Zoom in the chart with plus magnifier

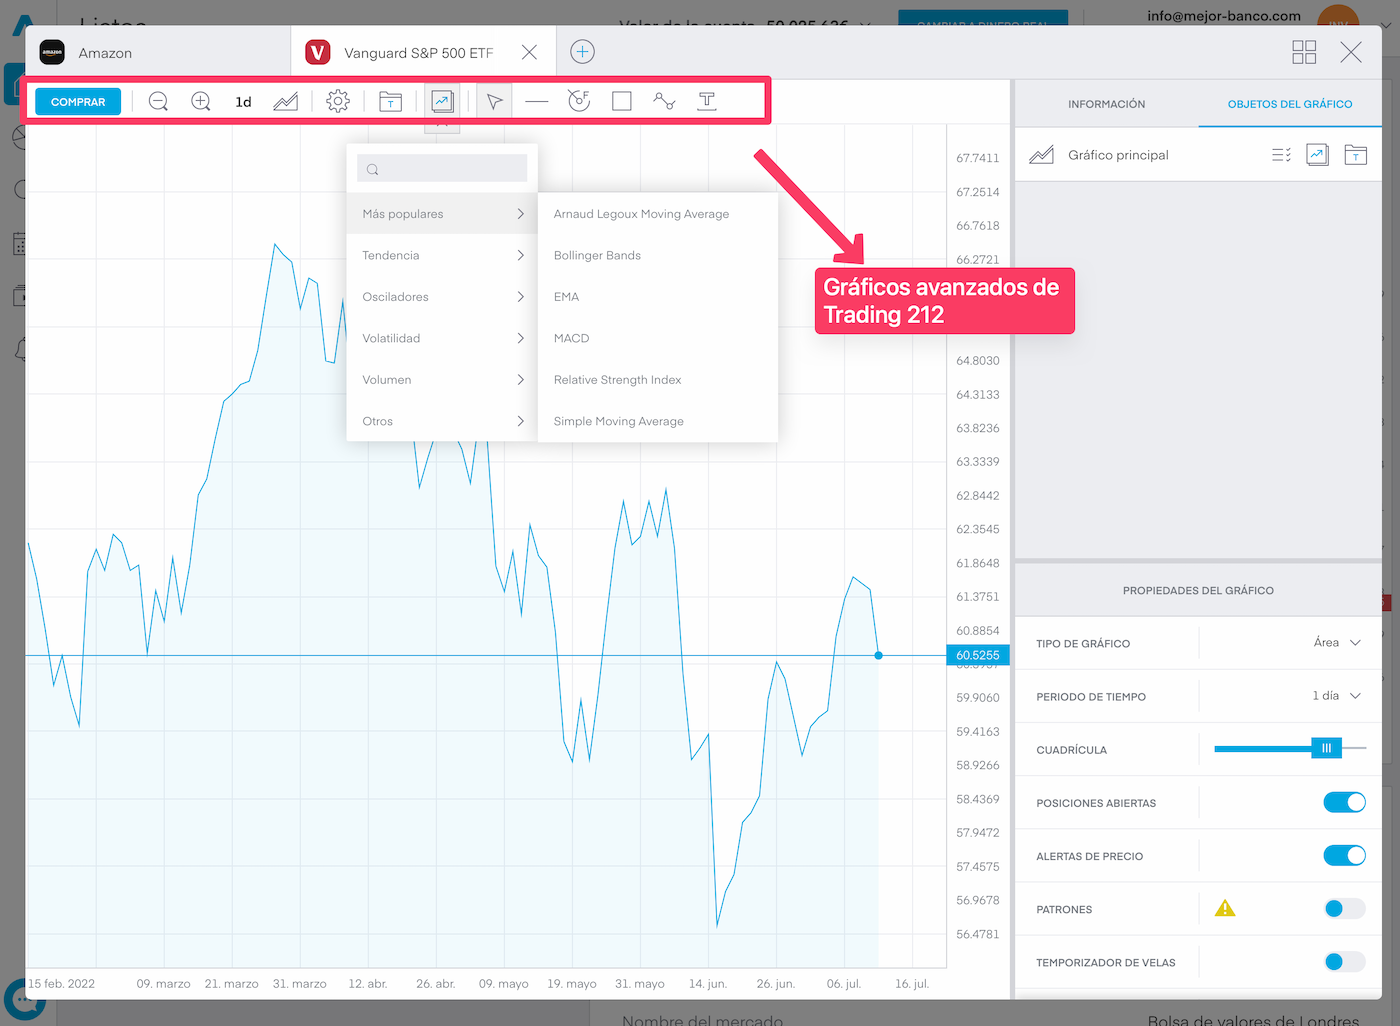[201, 102]
